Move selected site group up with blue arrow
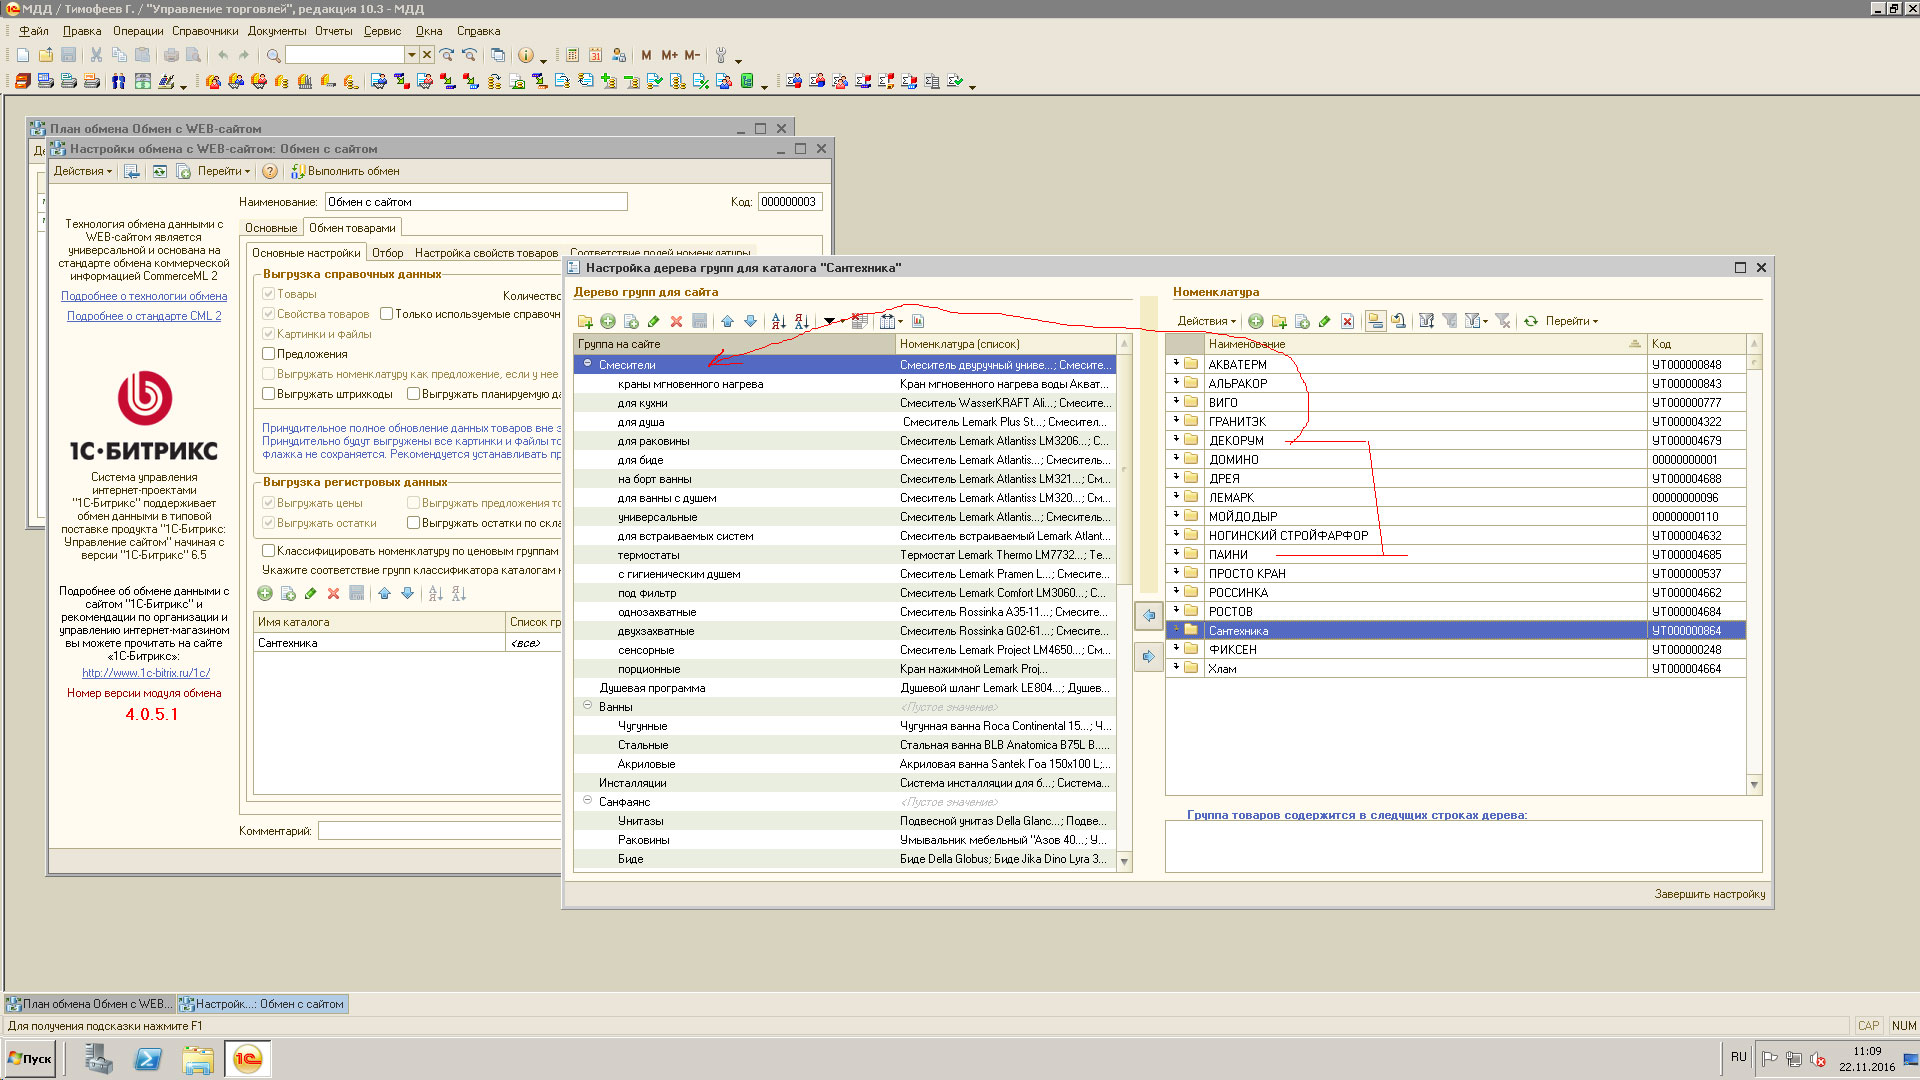 (727, 321)
